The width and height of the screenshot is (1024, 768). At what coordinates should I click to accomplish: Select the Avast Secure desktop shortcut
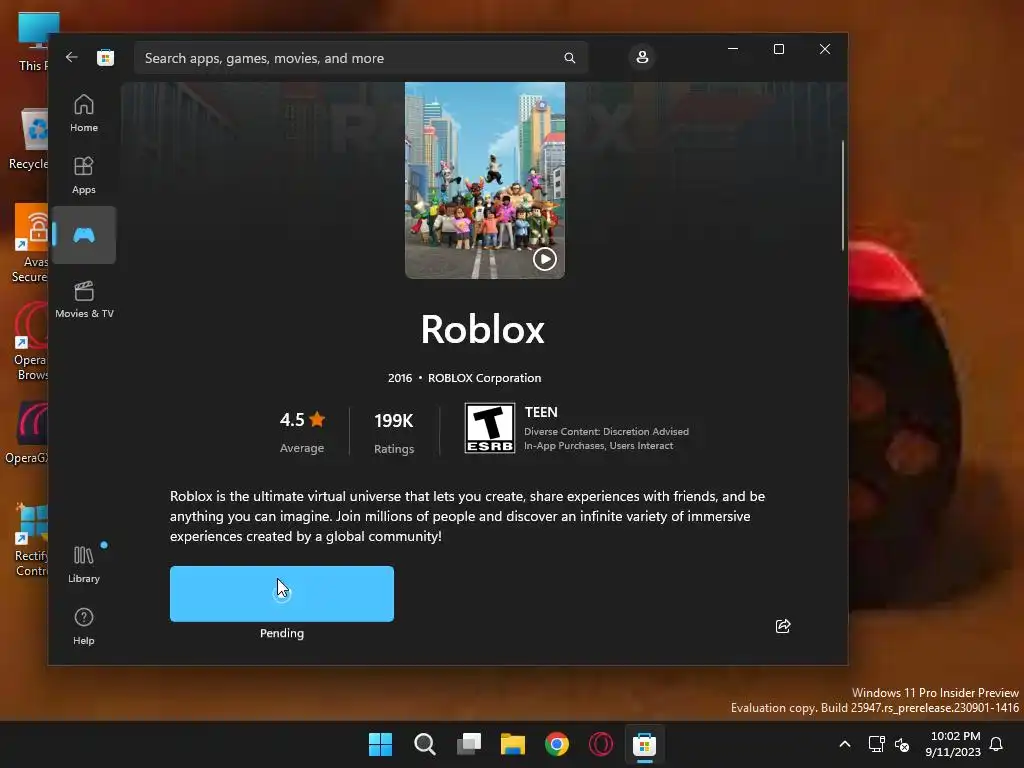[30, 243]
